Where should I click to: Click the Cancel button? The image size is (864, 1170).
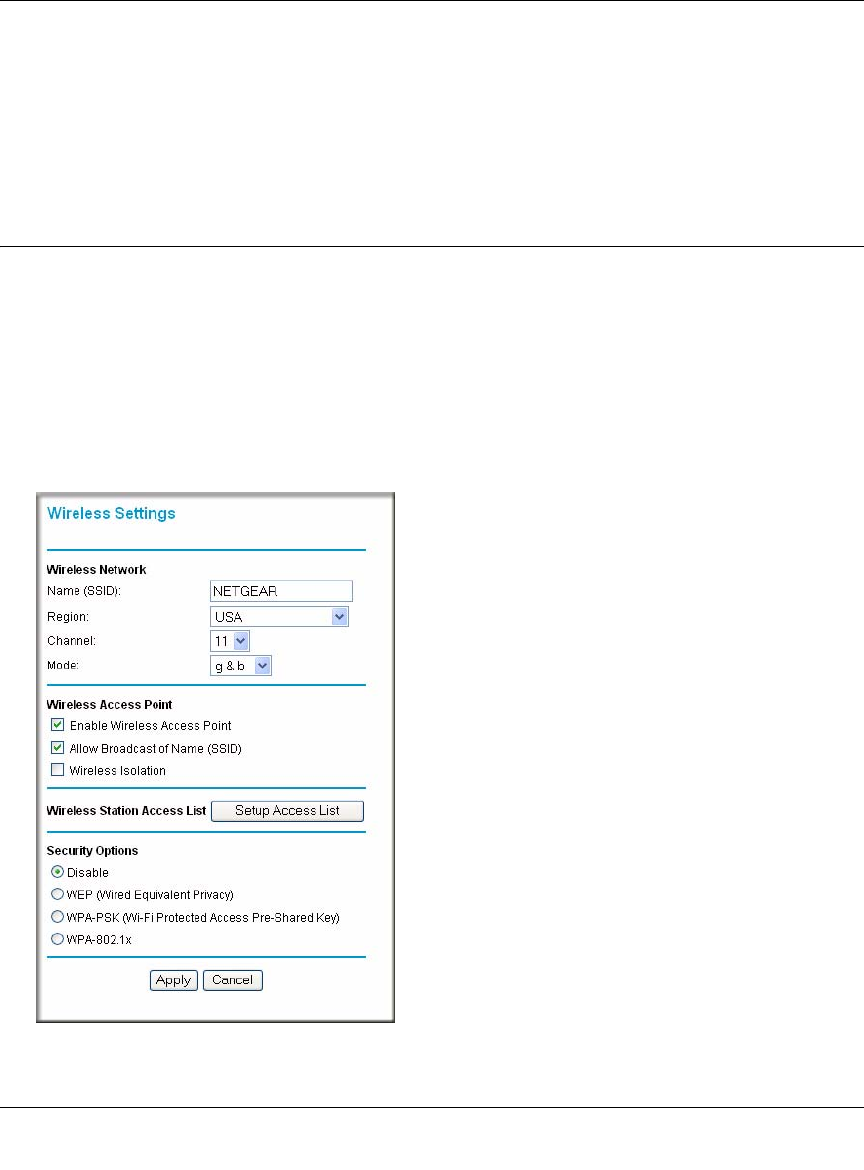pos(233,980)
